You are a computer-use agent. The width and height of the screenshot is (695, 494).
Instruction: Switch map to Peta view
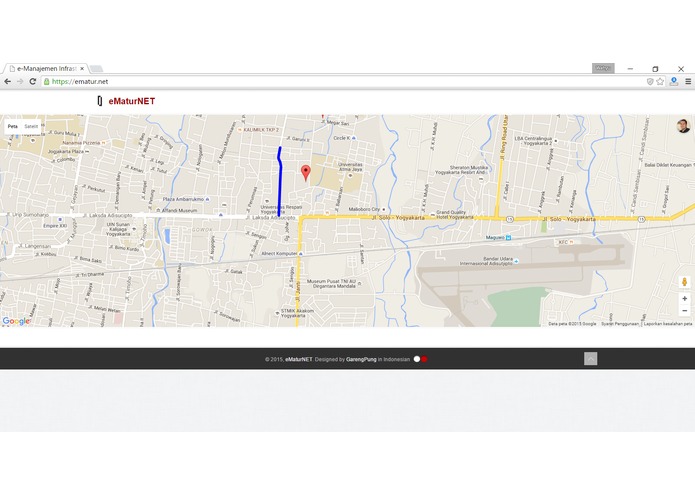[x=13, y=126]
